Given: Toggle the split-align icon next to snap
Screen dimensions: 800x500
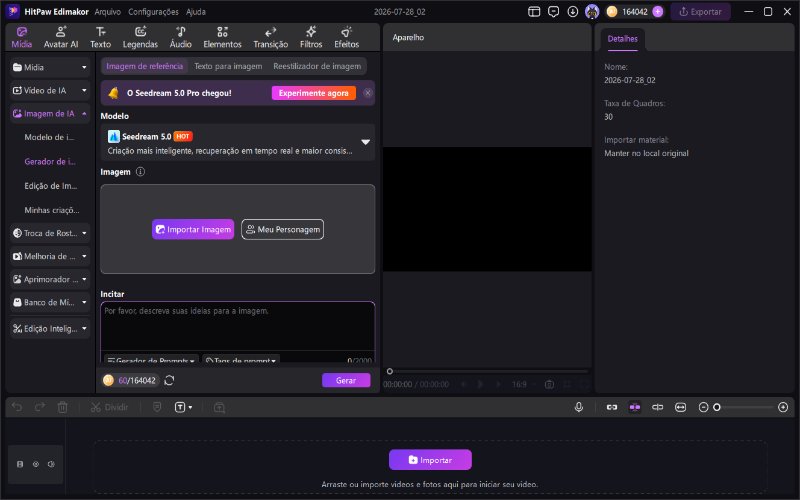Looking at the screenshot, I should 658,407.
